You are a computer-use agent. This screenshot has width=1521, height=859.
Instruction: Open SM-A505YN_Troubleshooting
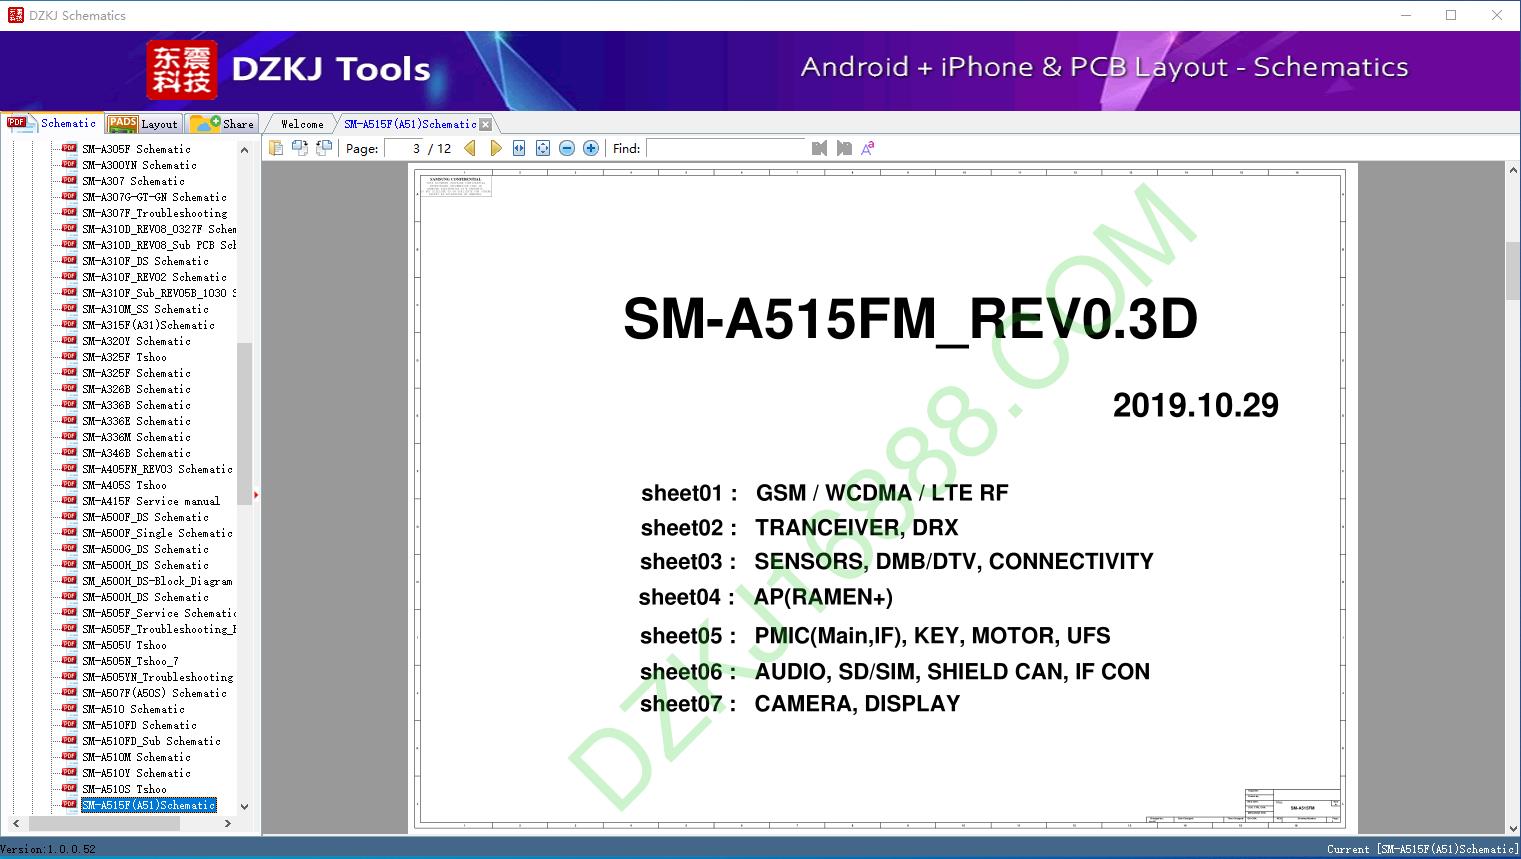[157, 677]
